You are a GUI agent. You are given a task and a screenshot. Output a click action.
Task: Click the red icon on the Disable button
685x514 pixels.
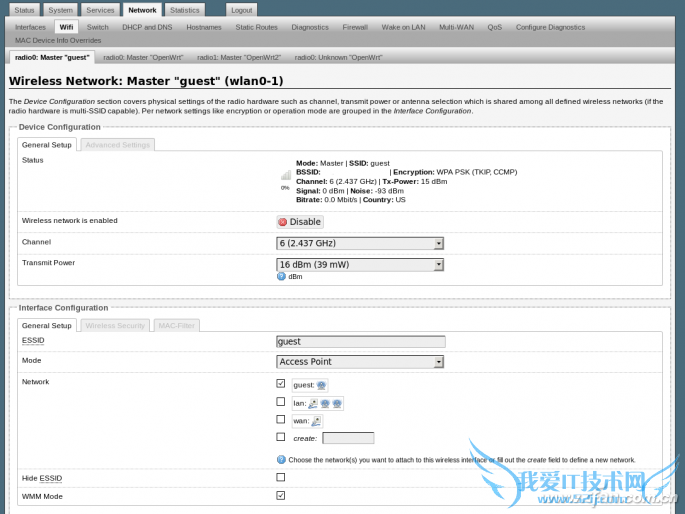tap(283, 222)
